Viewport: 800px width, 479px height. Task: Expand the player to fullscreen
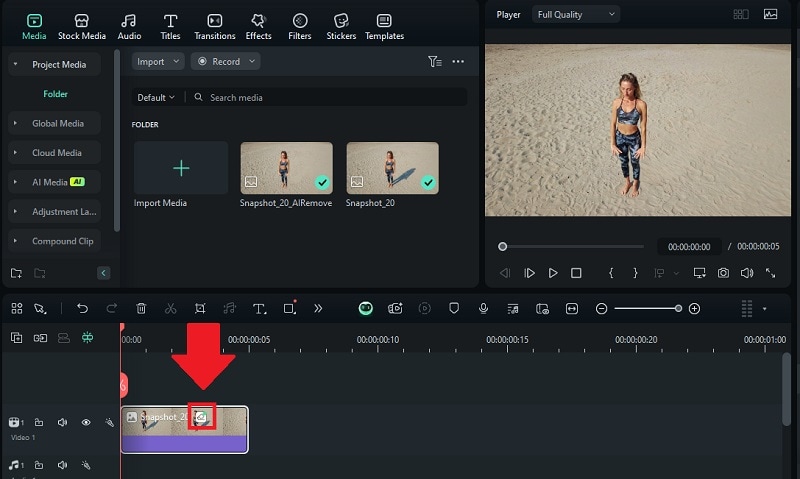click(770, 273)
